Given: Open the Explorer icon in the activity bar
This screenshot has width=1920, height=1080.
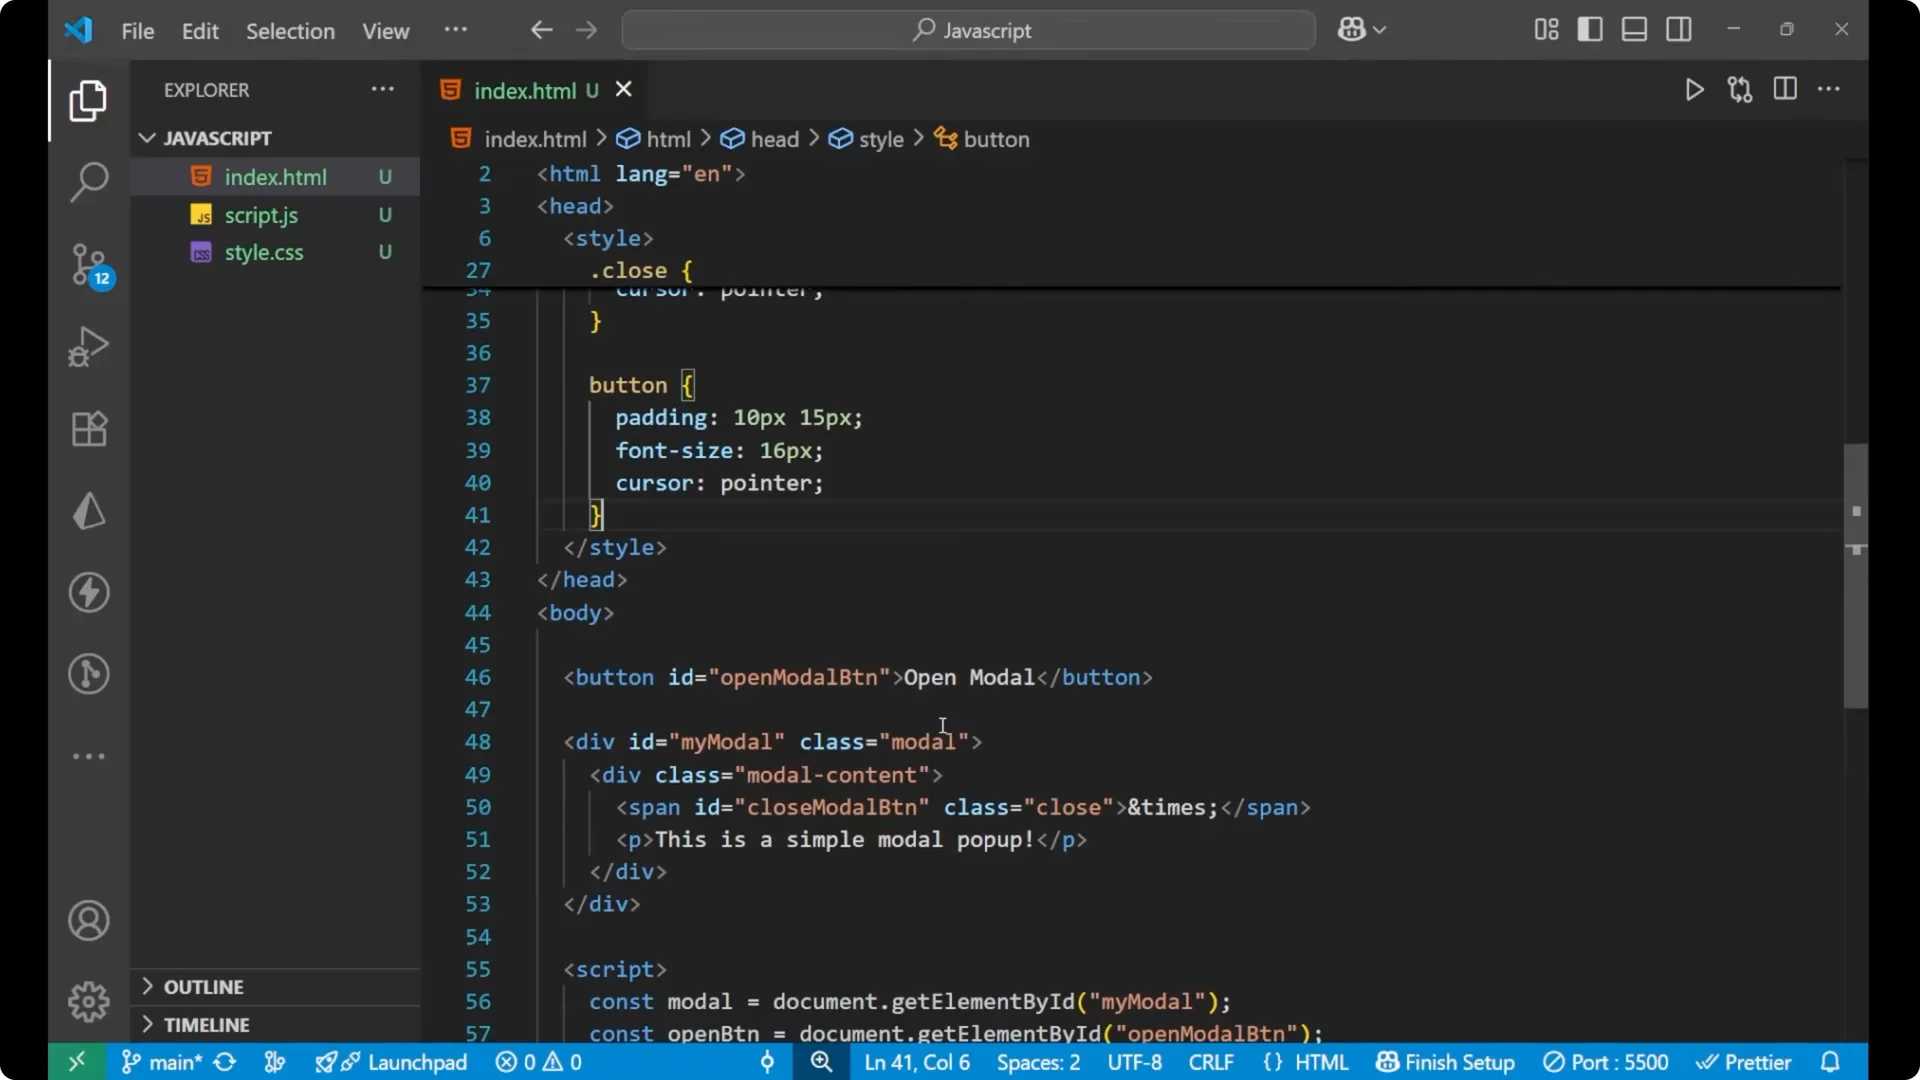Looking at the screenshot, I should 88,101.
